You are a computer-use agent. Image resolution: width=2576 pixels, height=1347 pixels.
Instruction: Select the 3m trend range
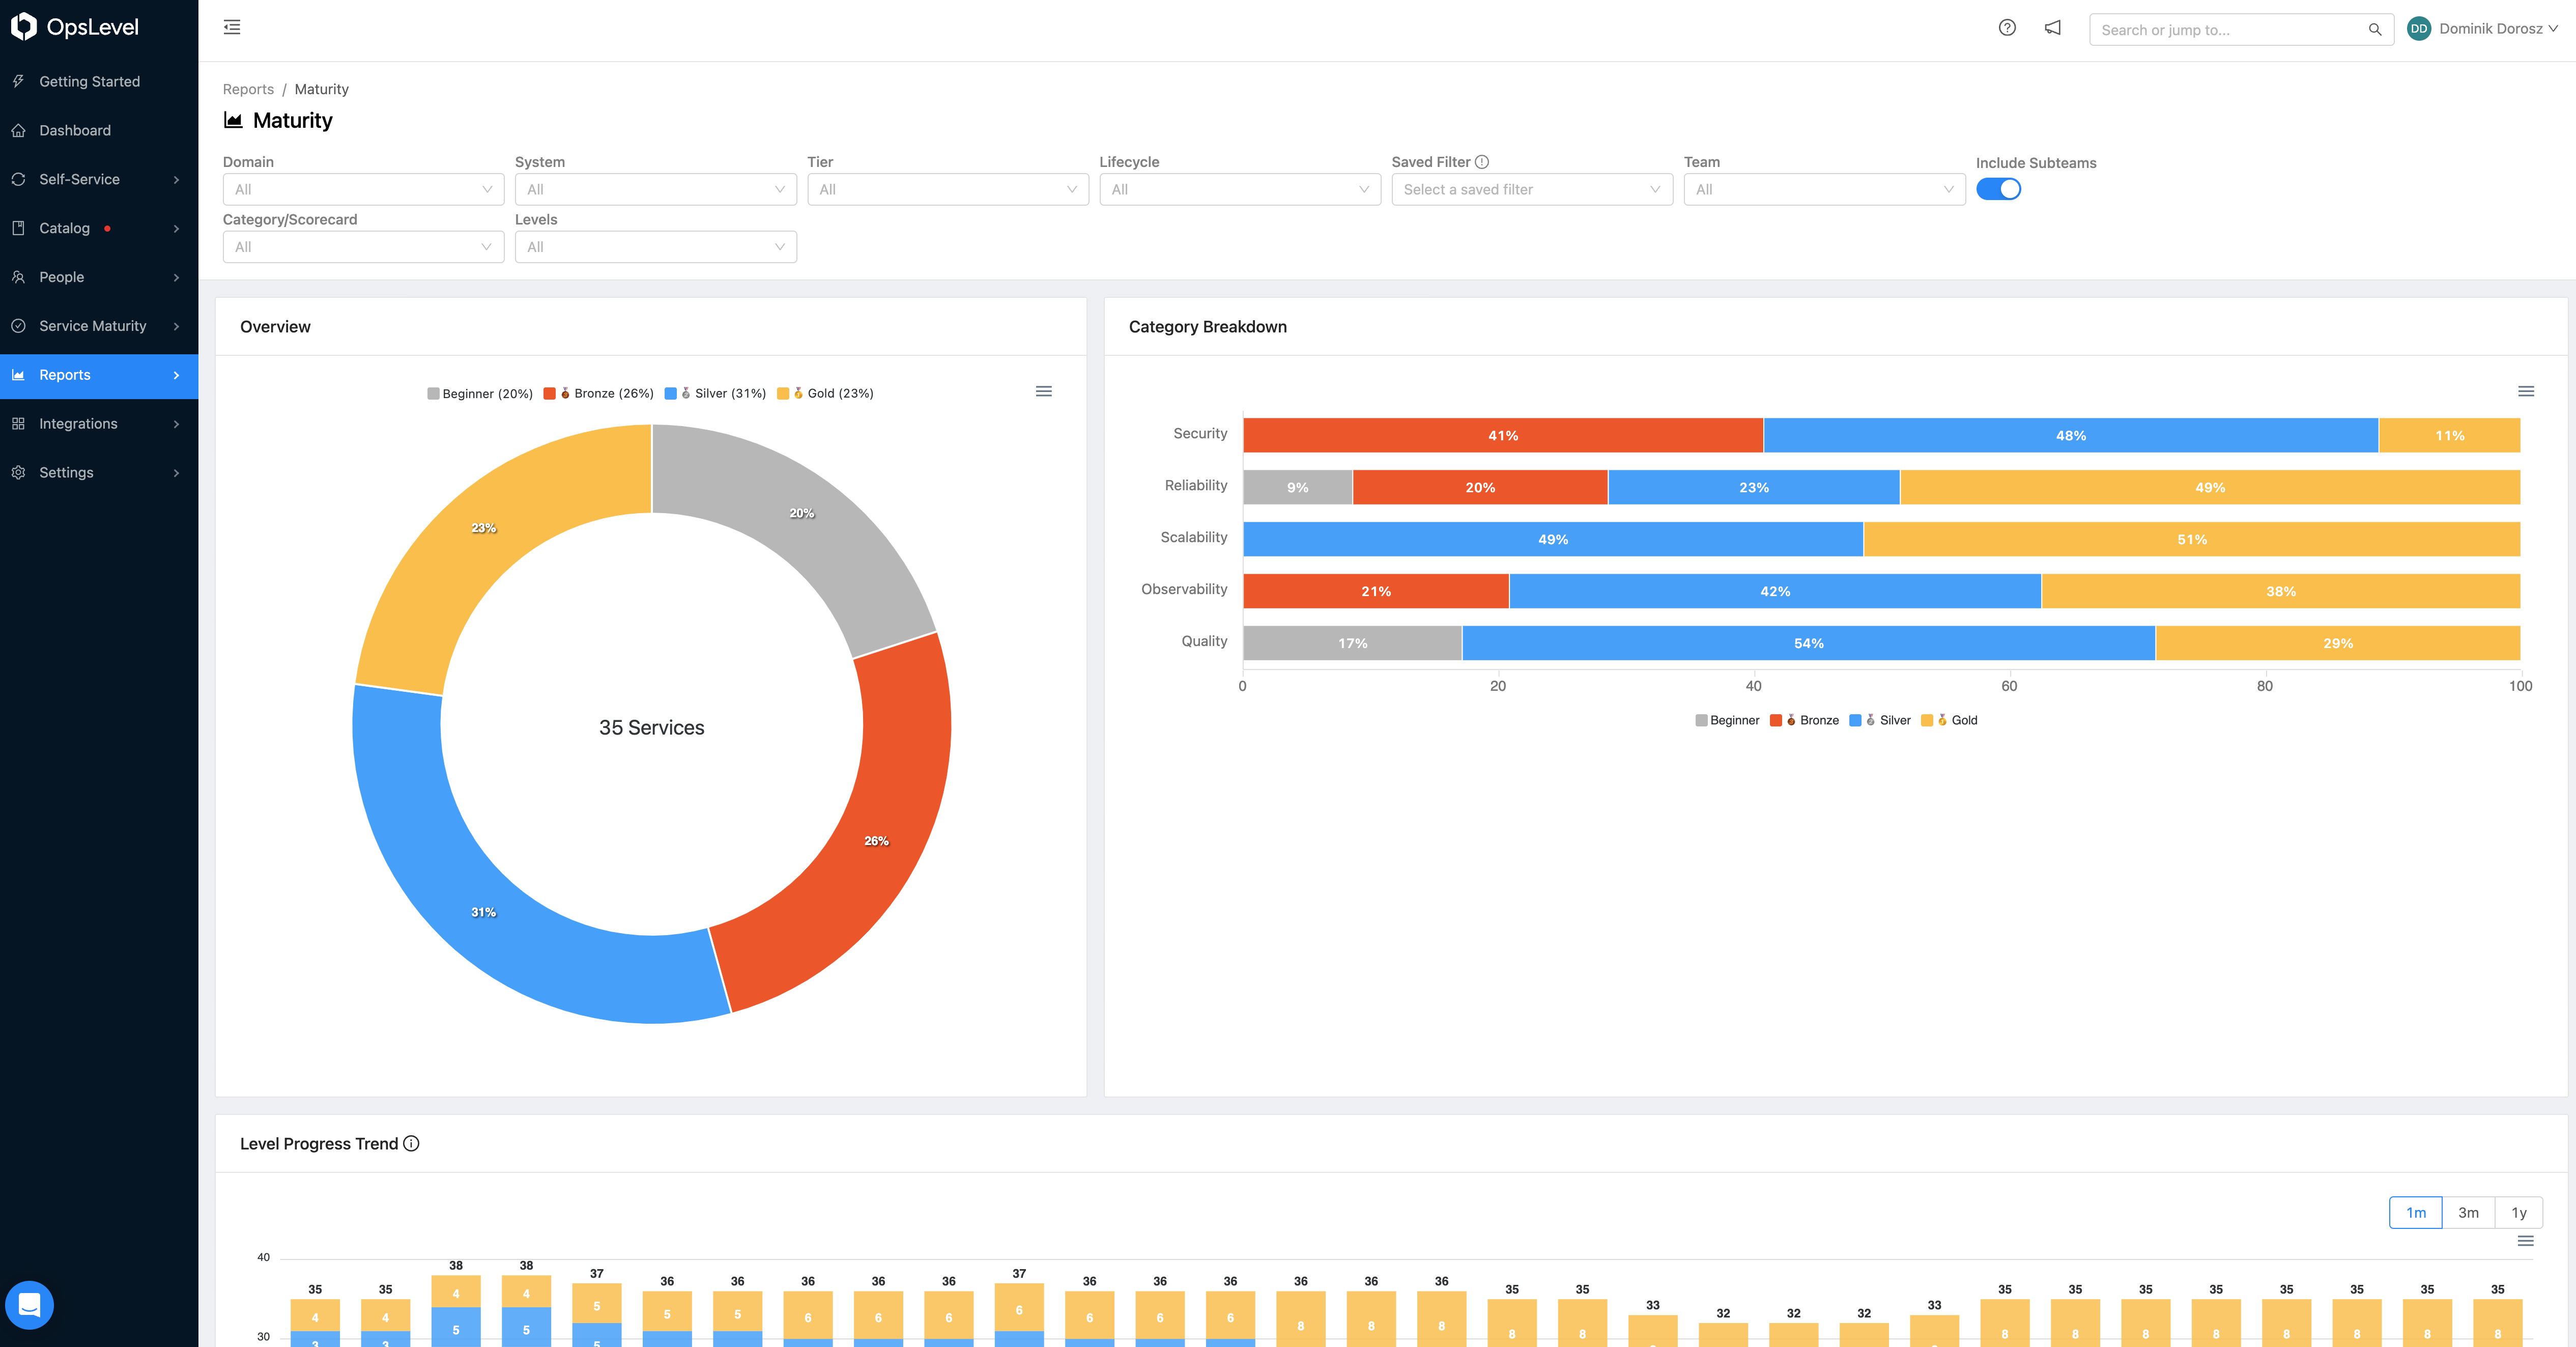pos(2468,1212)
